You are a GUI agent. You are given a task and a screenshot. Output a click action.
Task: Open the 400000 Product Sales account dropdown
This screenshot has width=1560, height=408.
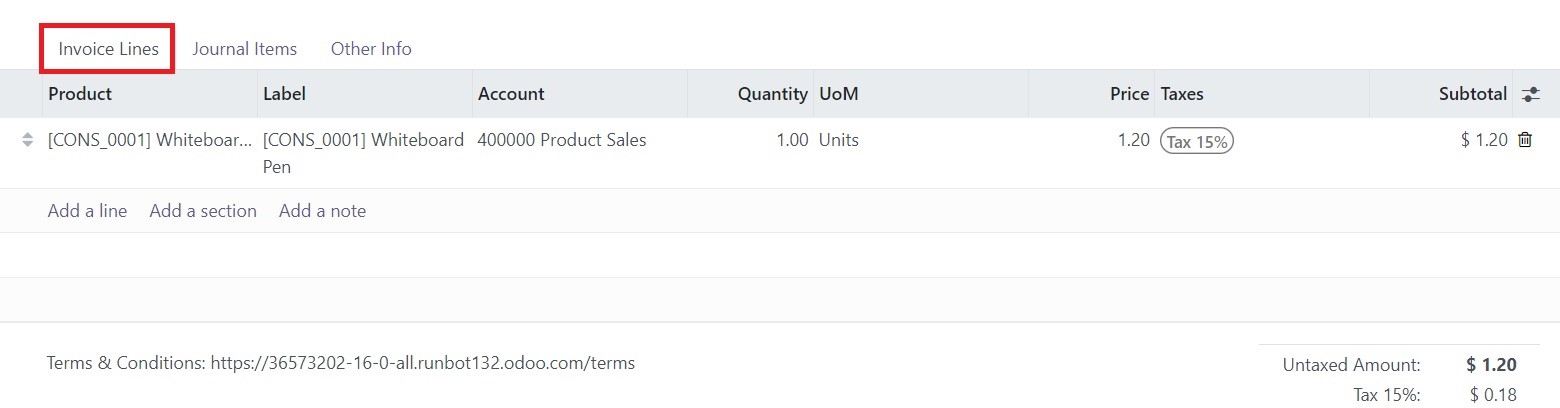[x=580, y=140]
